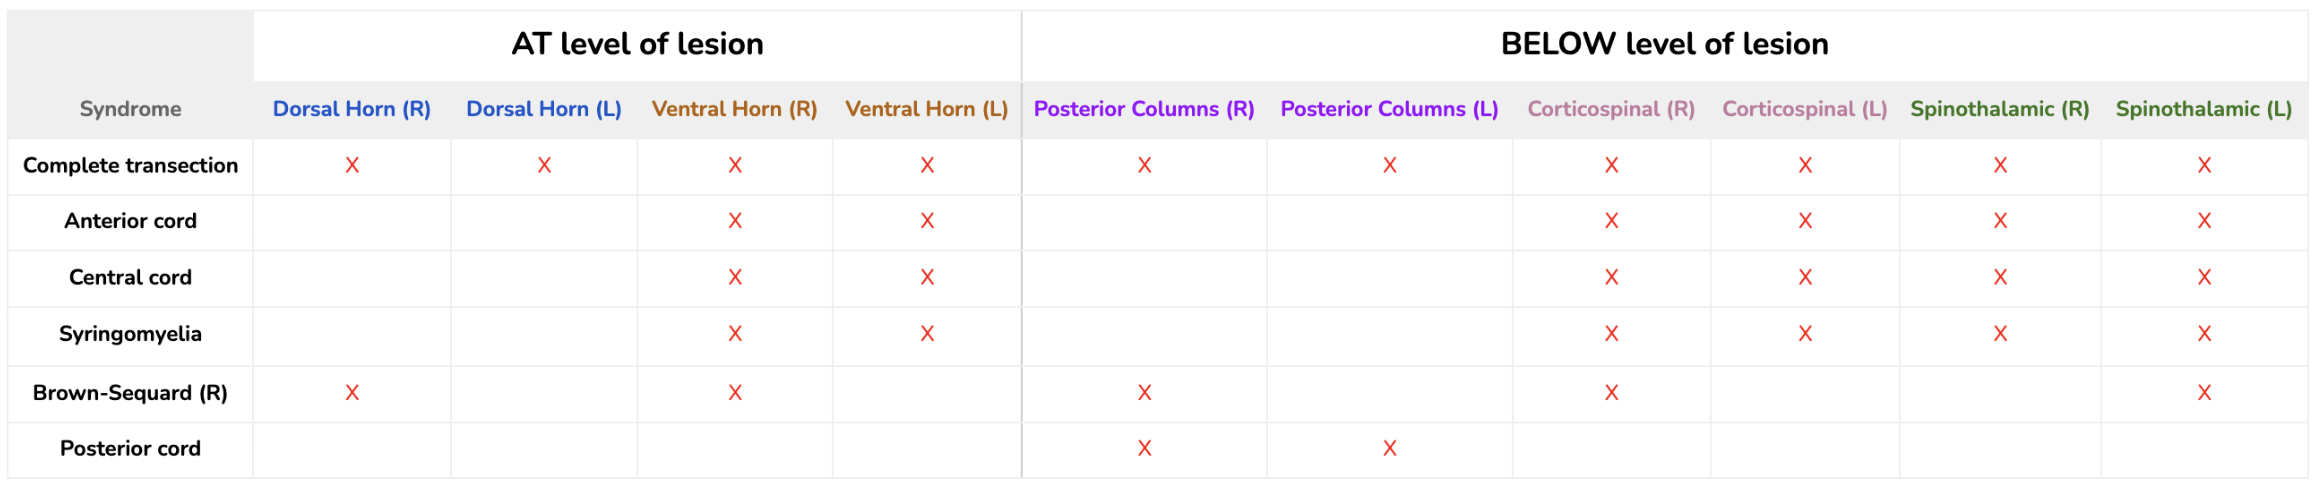The width and height of the screenshot is (2320, 492).
Task: Click the Posterior cord row label
Action: tap(130, 449)
